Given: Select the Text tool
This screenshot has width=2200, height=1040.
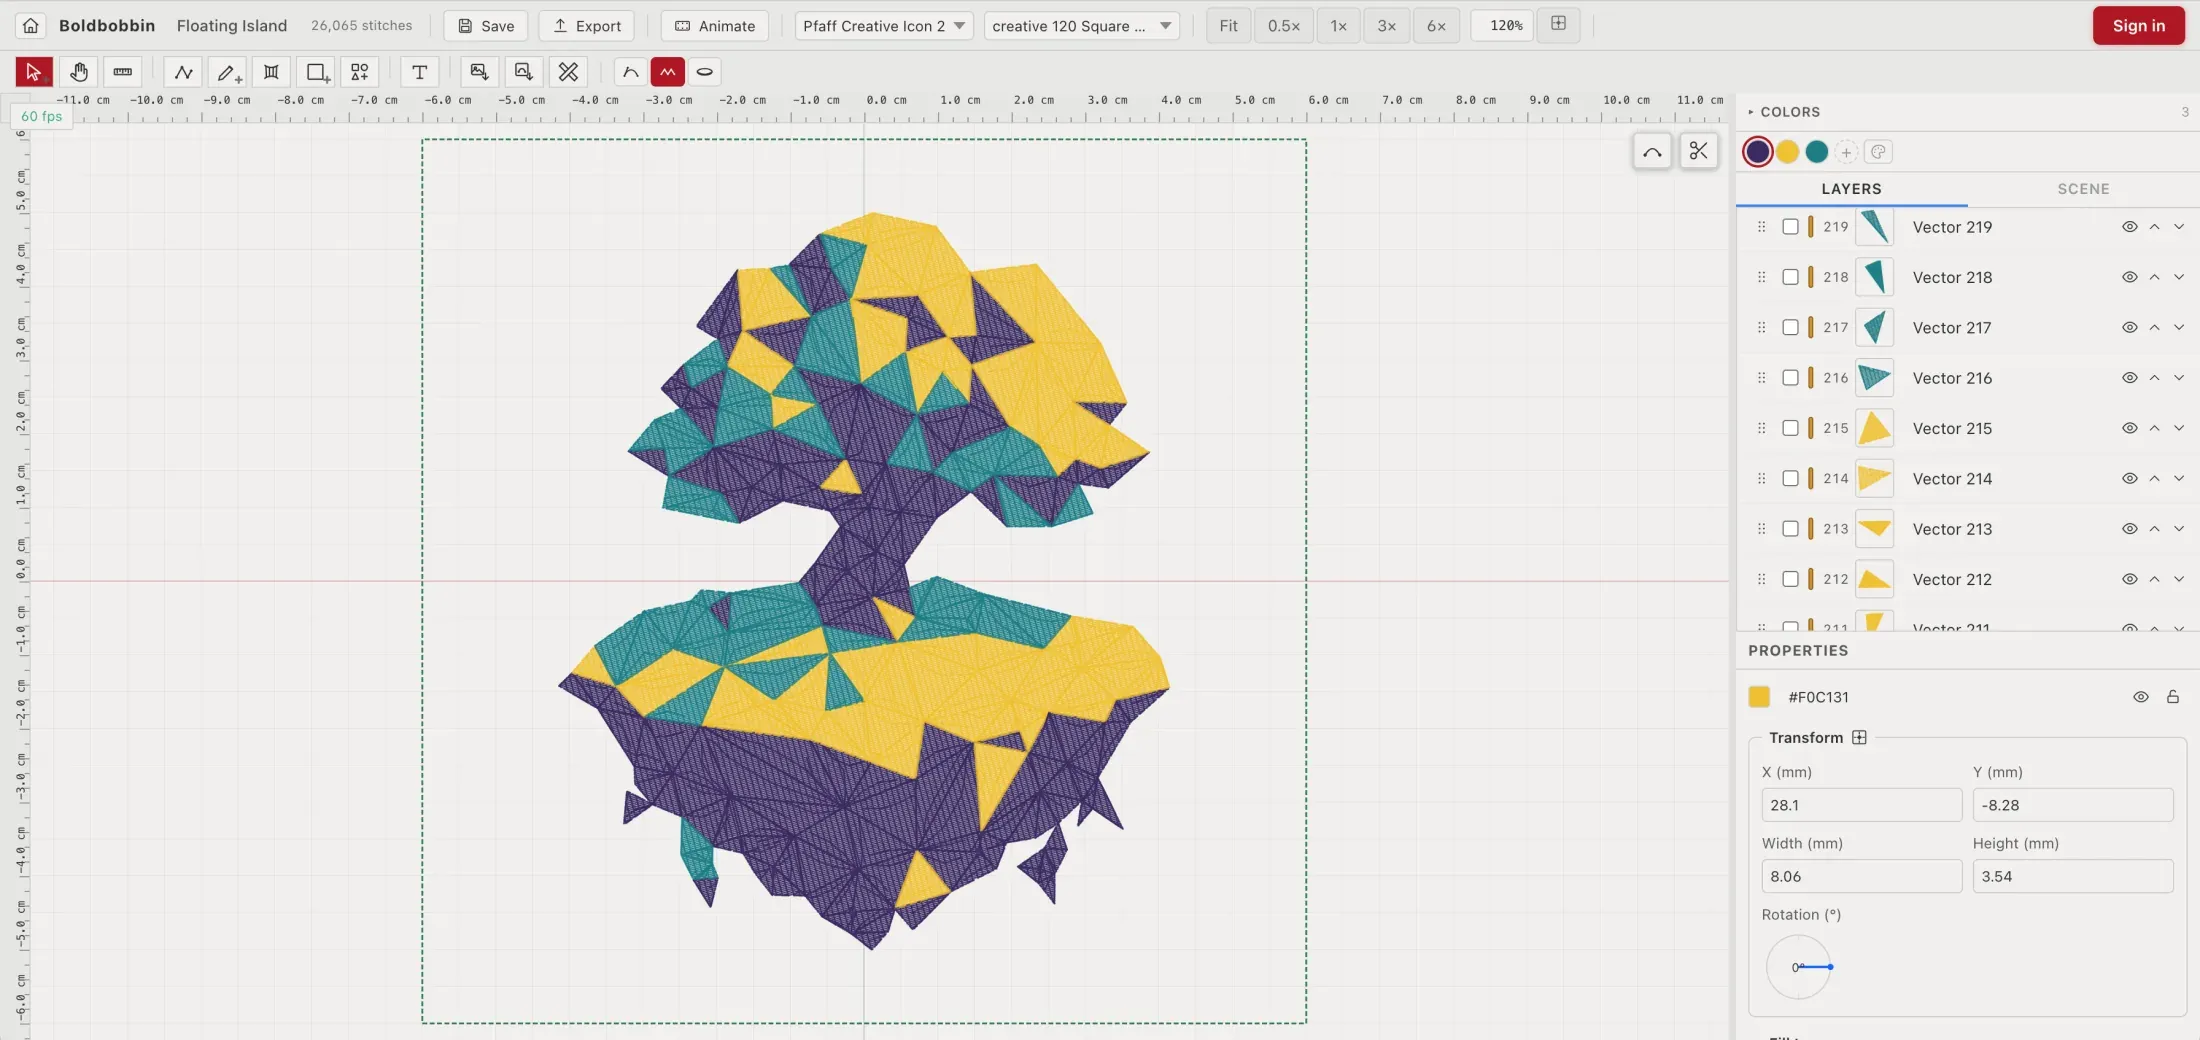Looking at the screenshot, I should (420, 72).
